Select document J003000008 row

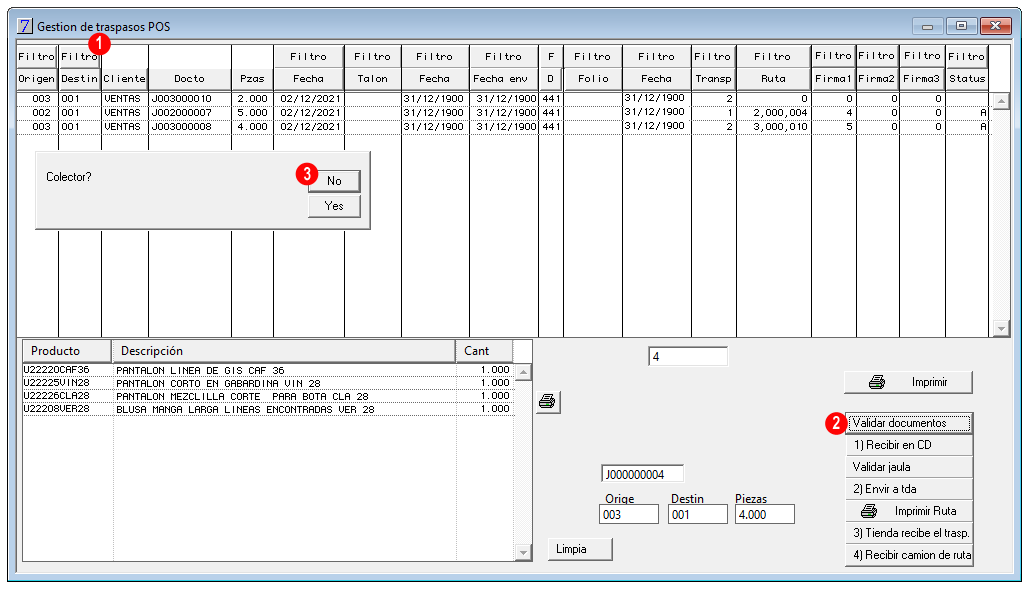pyautogui.click(x=504, y=127)
